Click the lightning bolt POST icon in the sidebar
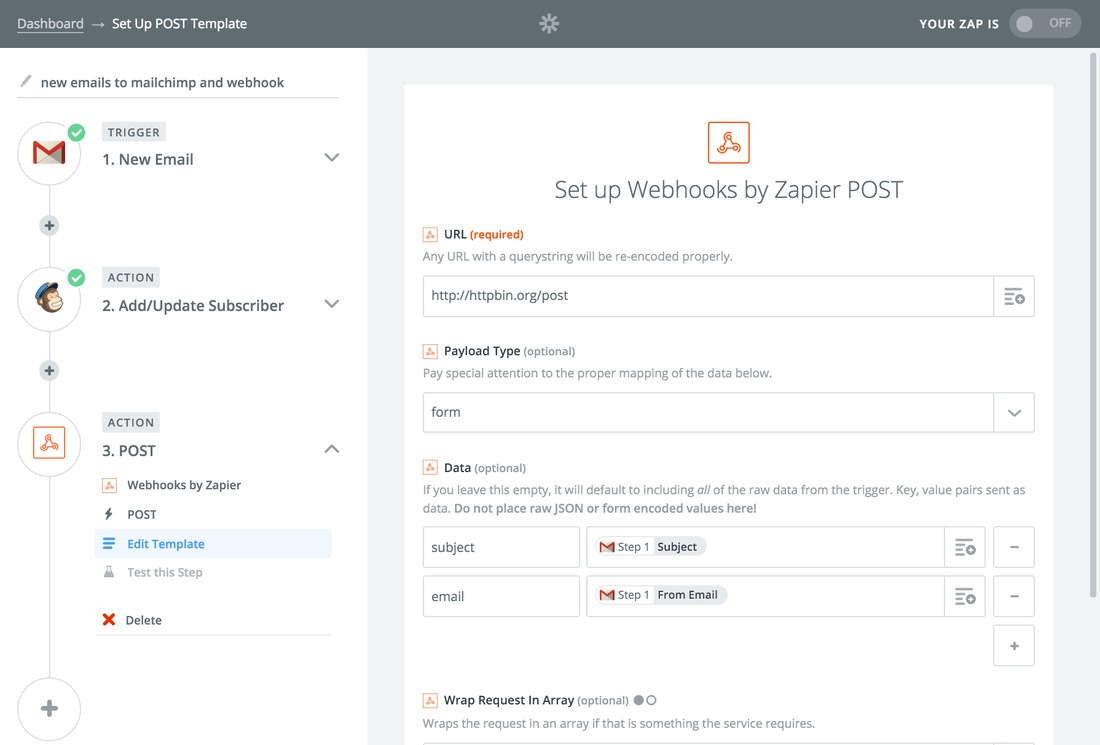This screenshot has height=745, width=1100. (110, 514)
